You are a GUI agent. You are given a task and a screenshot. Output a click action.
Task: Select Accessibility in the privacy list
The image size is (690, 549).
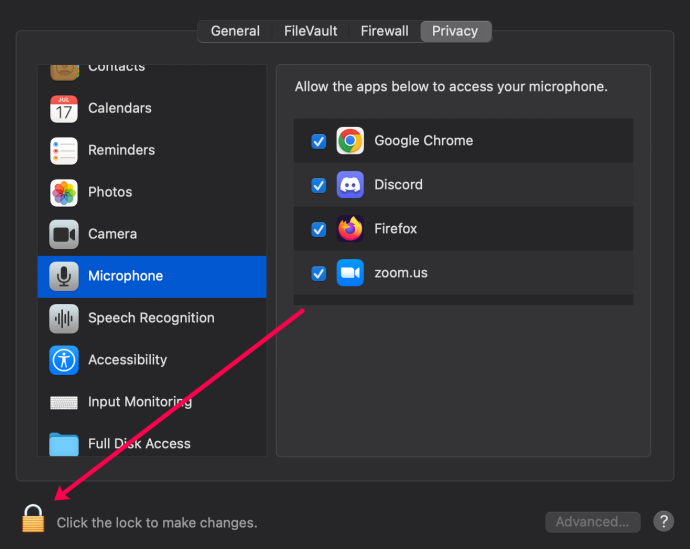[152, 360]
